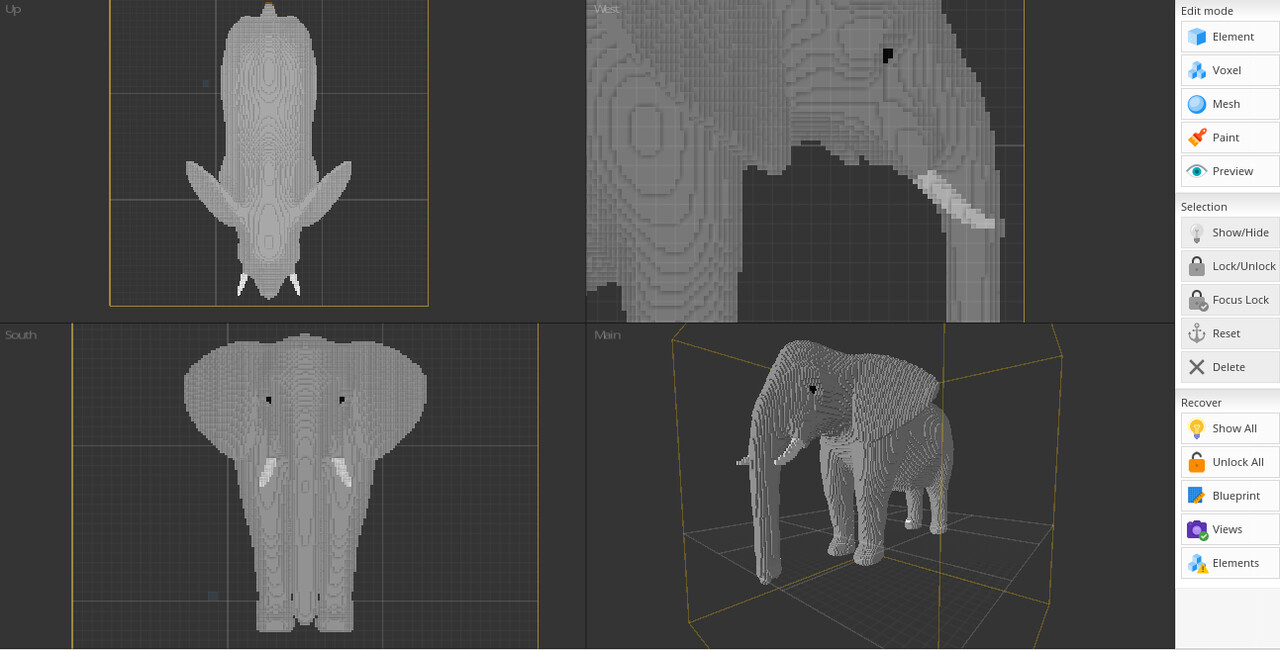Click the elephant's black eye in West view
The width and height of the screenshot is (1280, 650).
coord(887,54)
